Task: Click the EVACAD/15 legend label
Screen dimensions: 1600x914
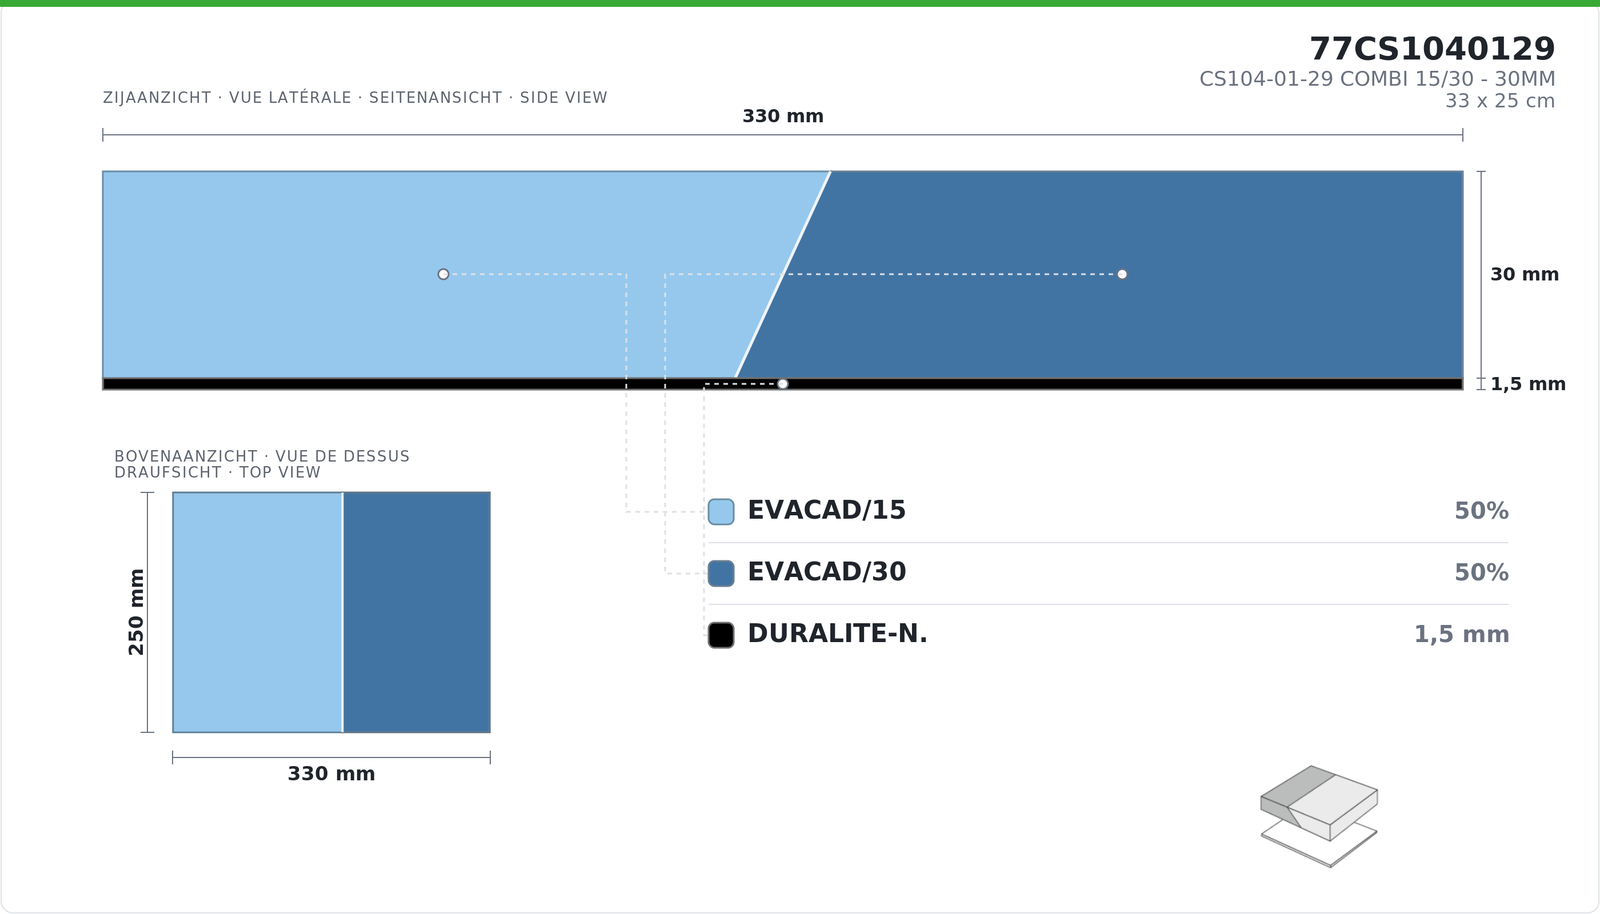Action: (x=826, y=510)
